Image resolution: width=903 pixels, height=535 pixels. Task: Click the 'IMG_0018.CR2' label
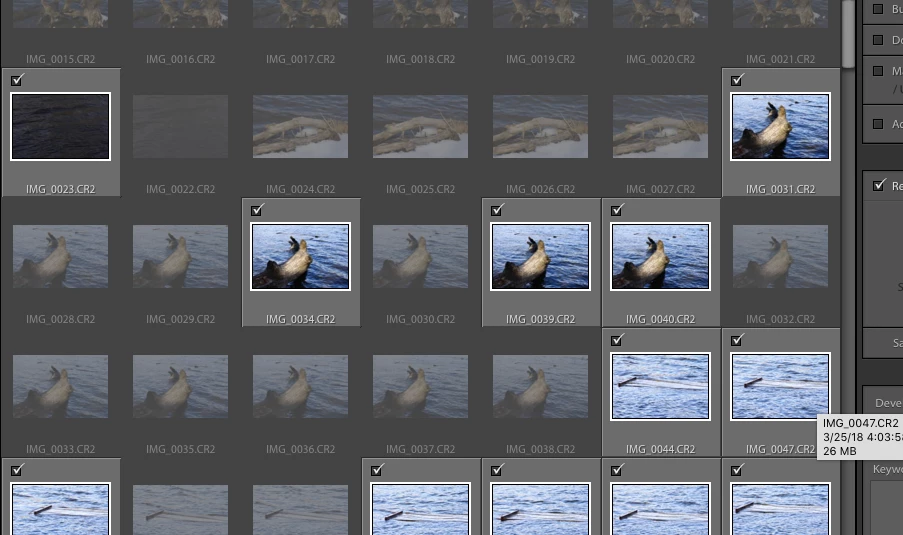(420, 59)
